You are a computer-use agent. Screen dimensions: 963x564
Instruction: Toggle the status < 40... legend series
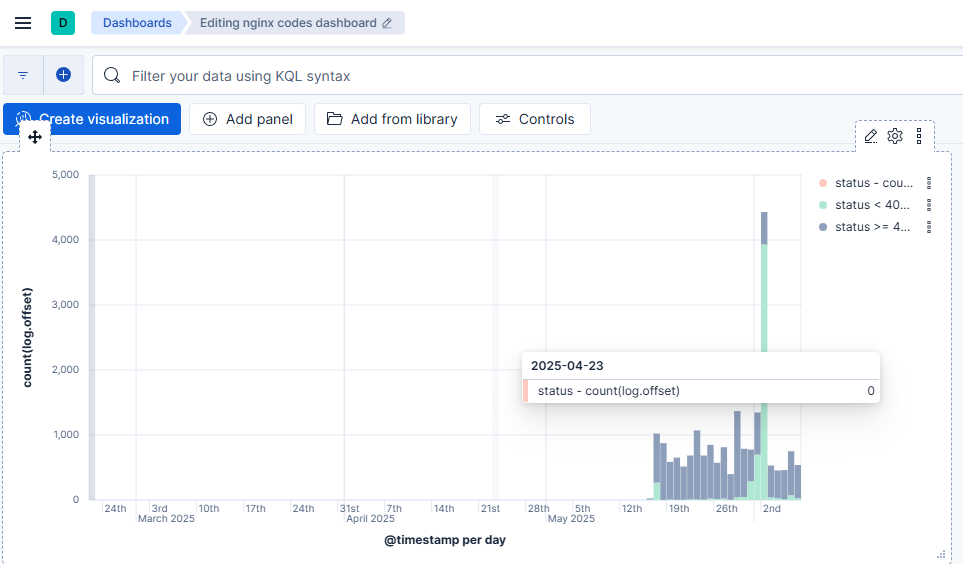tap(872, 205)
